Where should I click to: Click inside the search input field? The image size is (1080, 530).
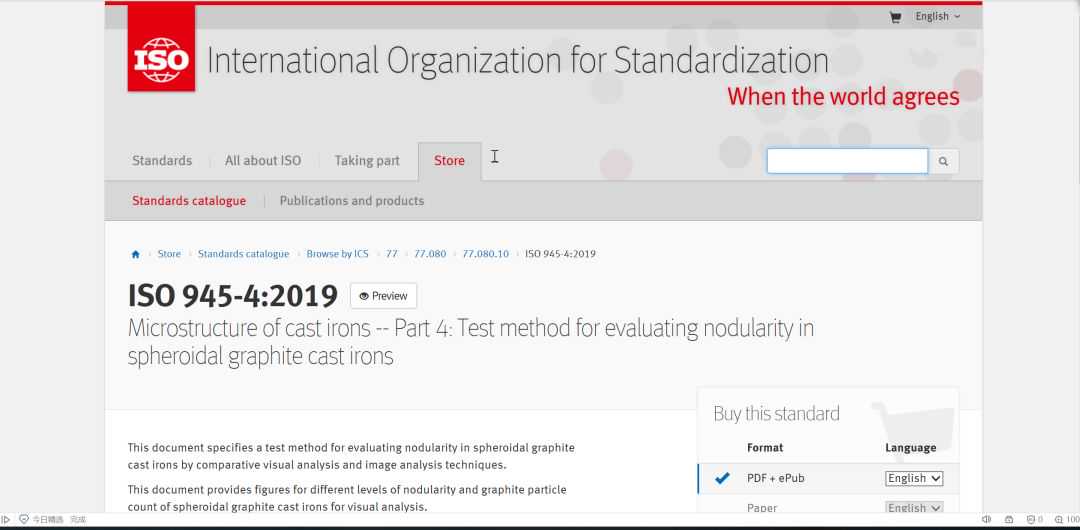[x=847, y=161]
